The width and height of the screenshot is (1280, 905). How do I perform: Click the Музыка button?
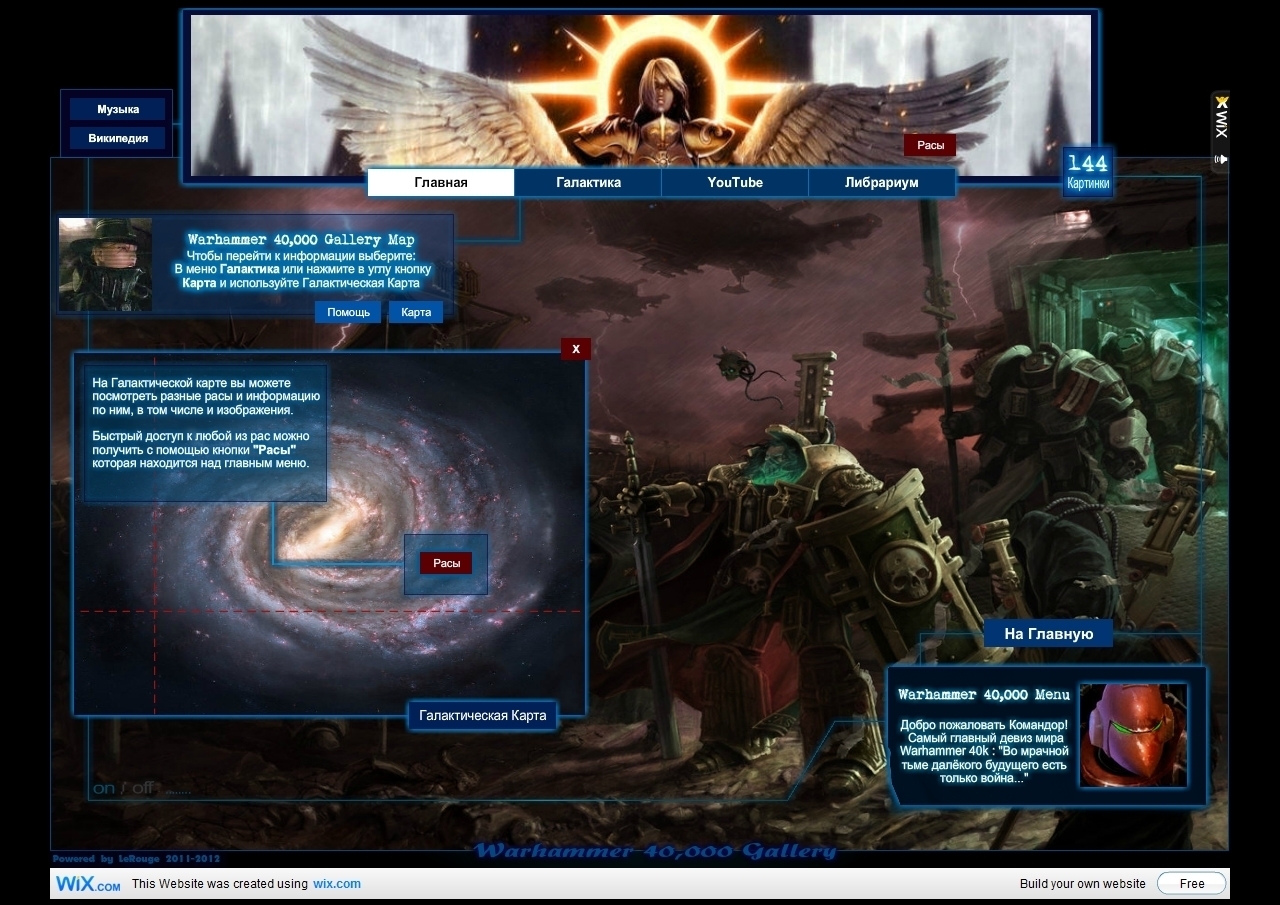(118, 109)
